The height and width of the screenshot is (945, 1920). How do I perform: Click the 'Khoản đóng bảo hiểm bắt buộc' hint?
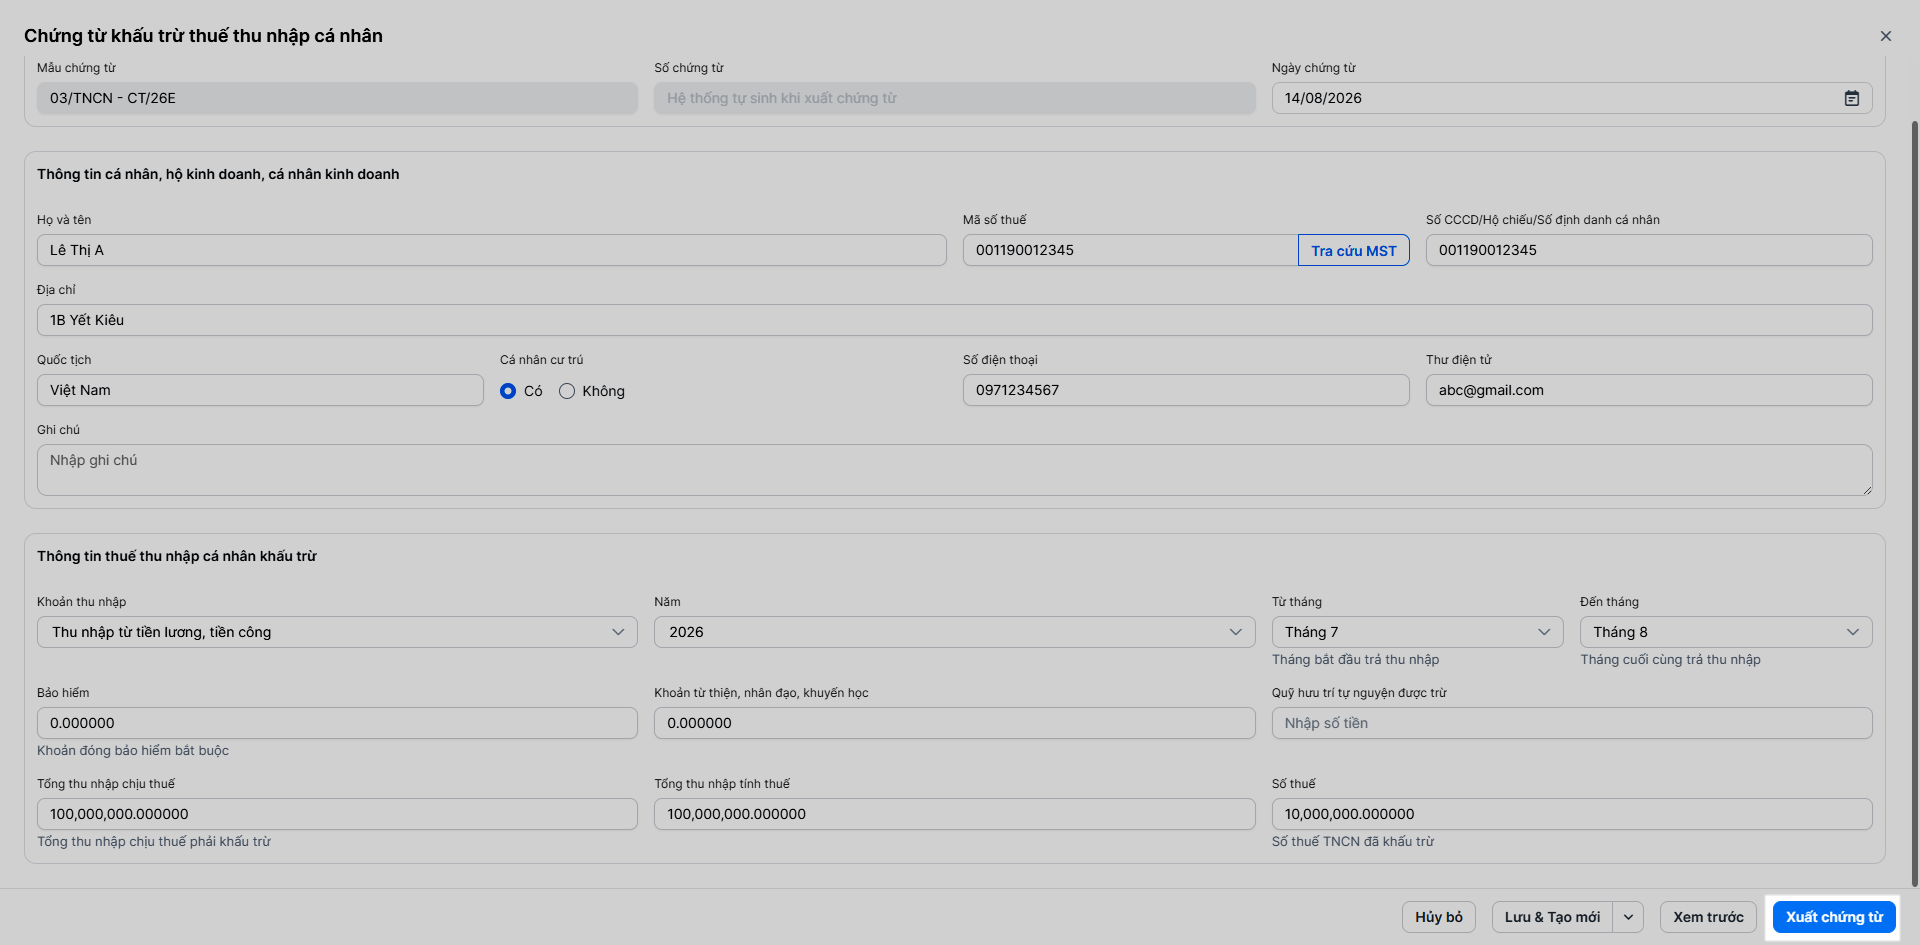click(133, 751)
